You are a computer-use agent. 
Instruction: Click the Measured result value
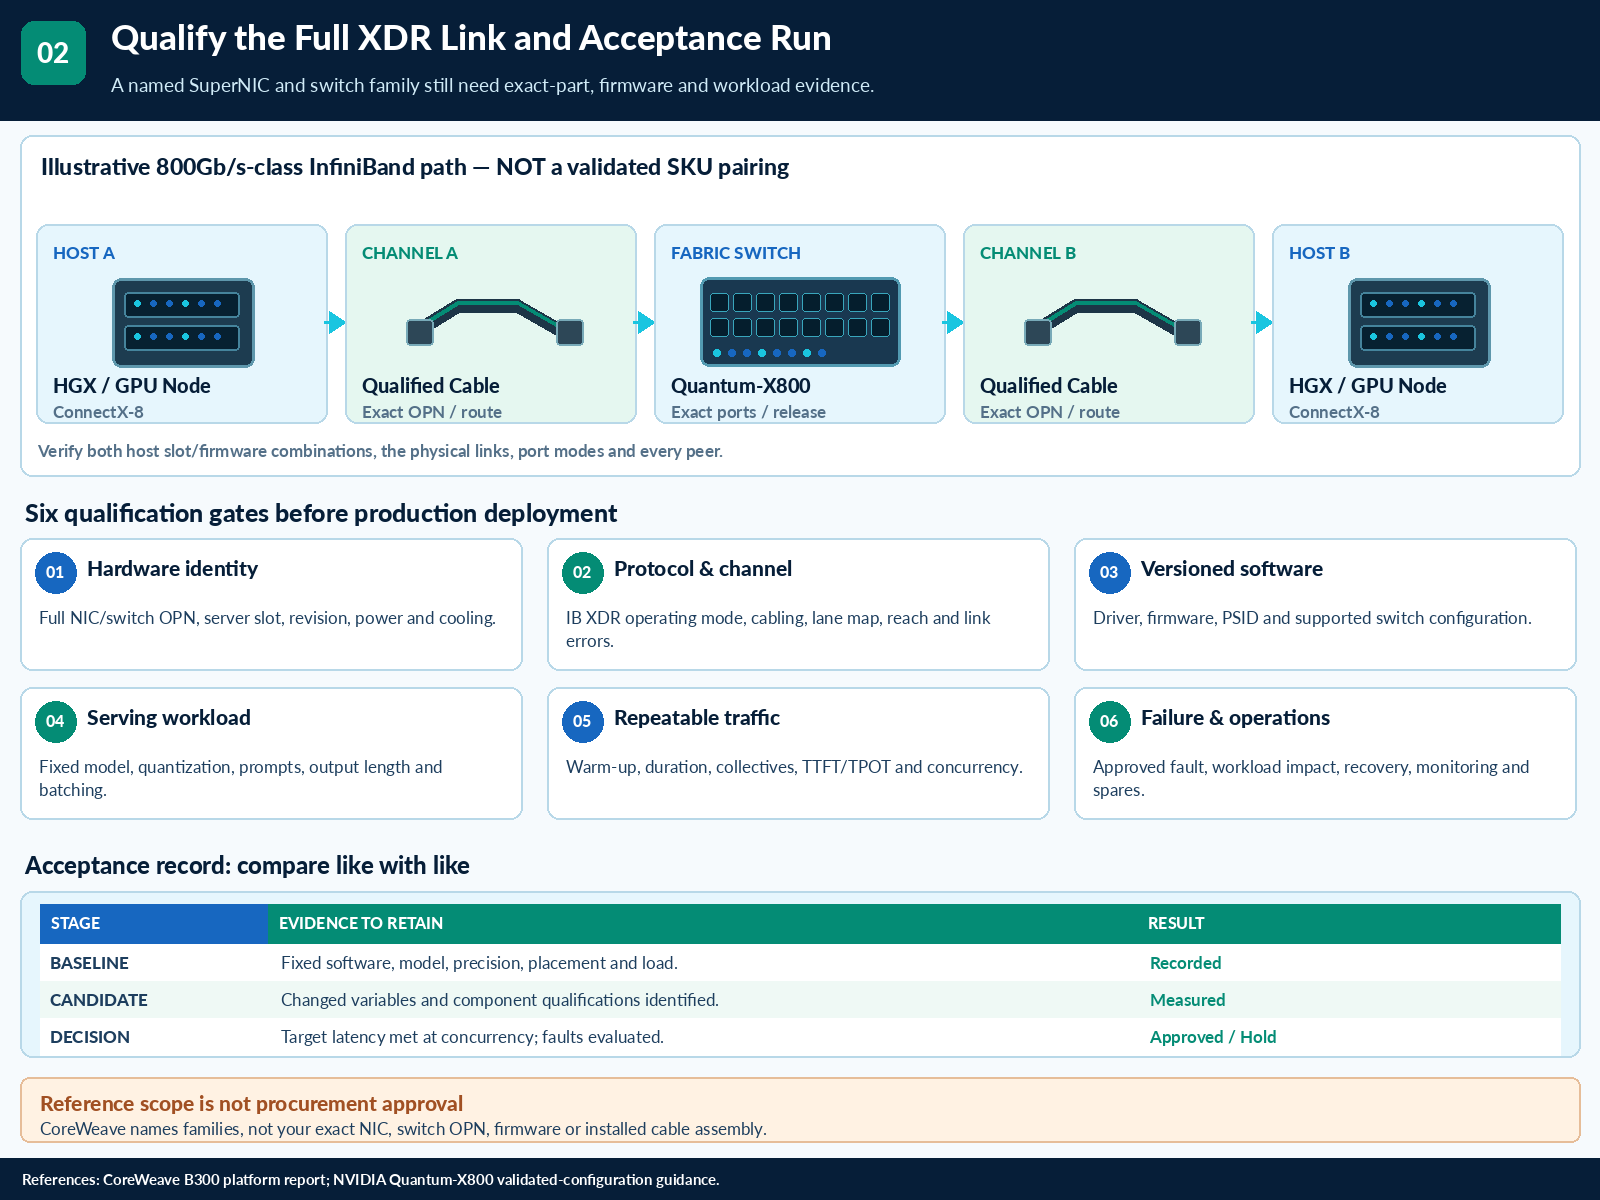[1188, 1000]
